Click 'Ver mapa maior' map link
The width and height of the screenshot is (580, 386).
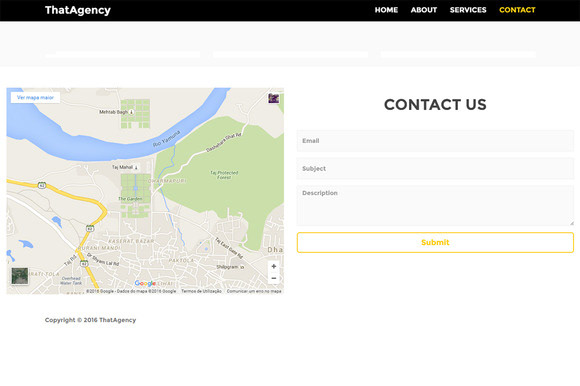pos(35,98)
